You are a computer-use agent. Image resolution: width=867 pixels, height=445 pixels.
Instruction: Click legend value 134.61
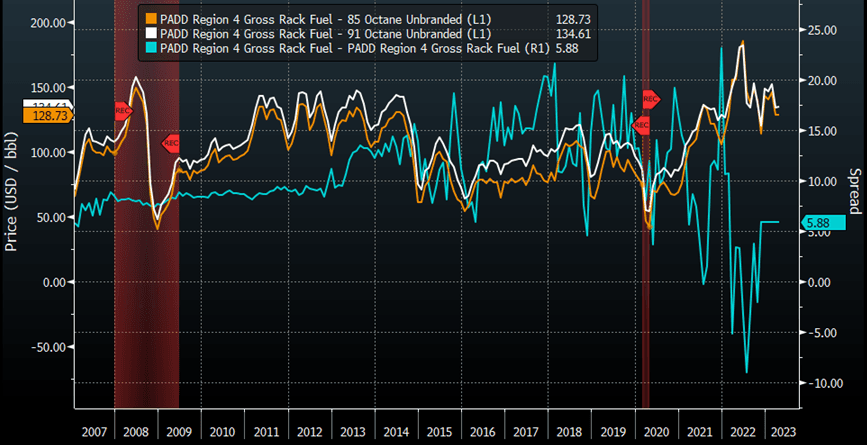coord(573,34)
